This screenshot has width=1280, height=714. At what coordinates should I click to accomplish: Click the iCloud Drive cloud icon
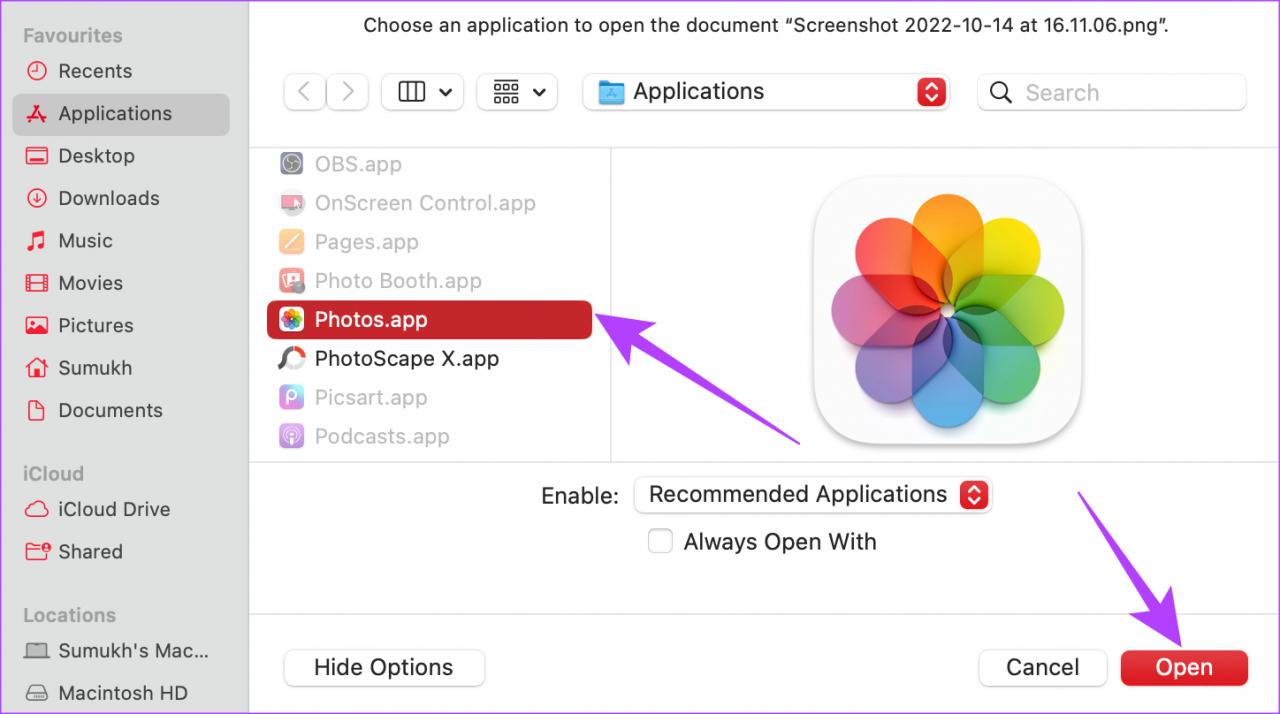(x=37, y=509)
